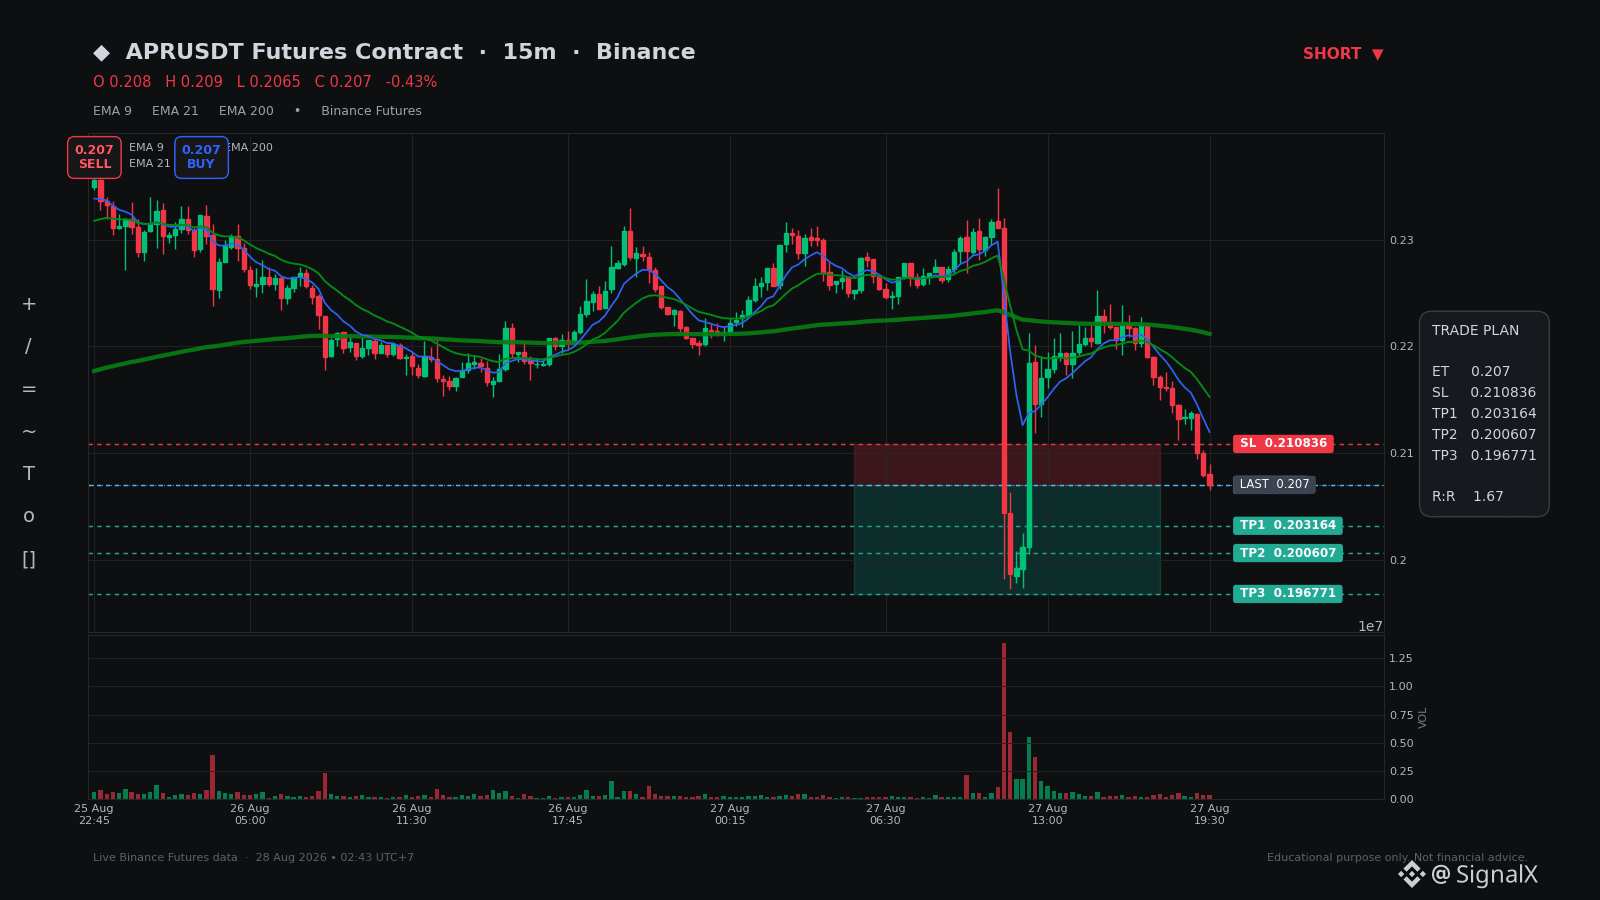Click the 27 Aug 06:30 time label
This screenshot has width=1600, height=900.
tap(885, 814)
